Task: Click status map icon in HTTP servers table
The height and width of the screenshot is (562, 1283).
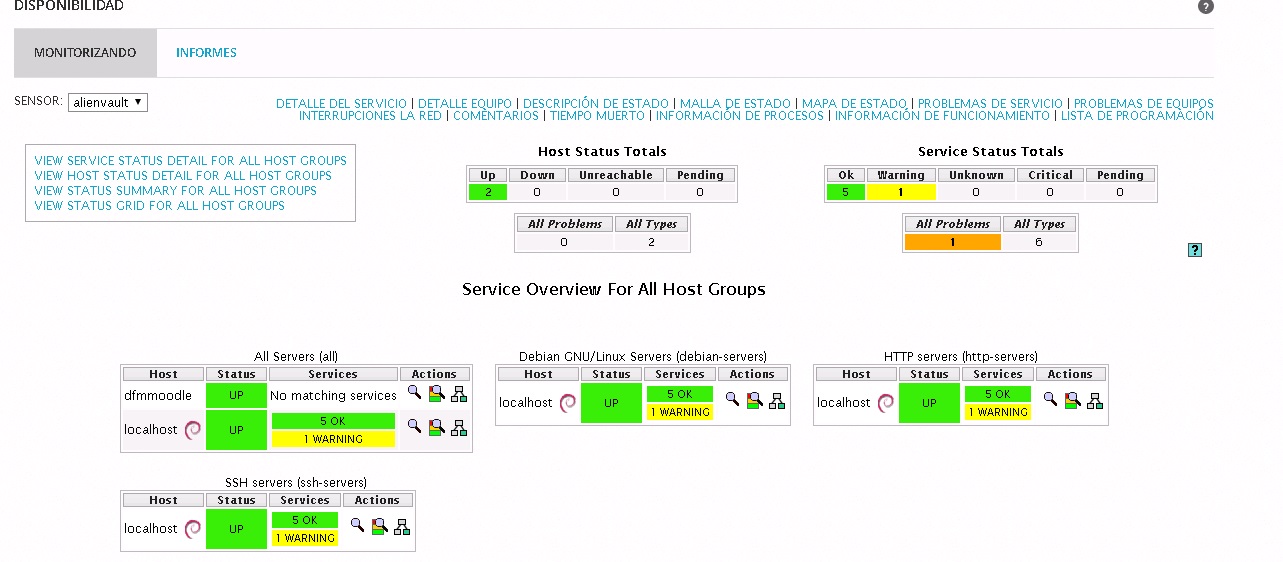Action: pyautogui.click(x=1095, y=401)
